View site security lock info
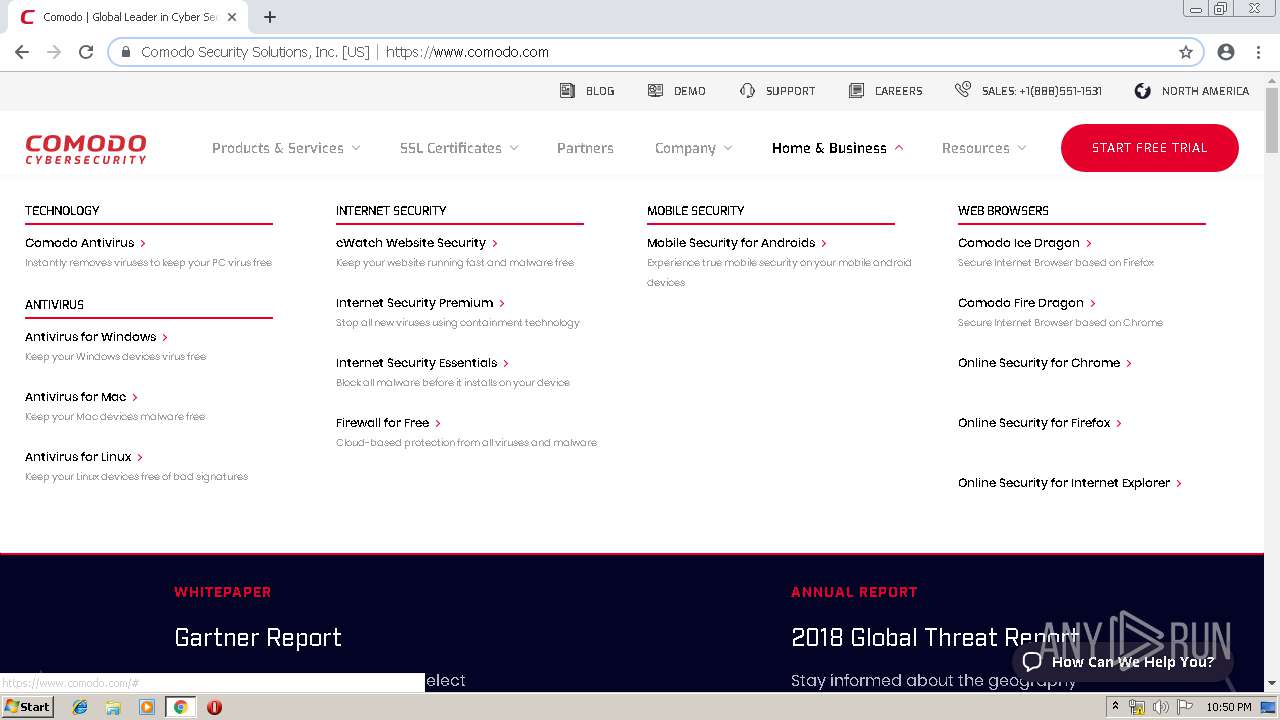The height and width of the screenshot is (720, 1280). (126, 52)
